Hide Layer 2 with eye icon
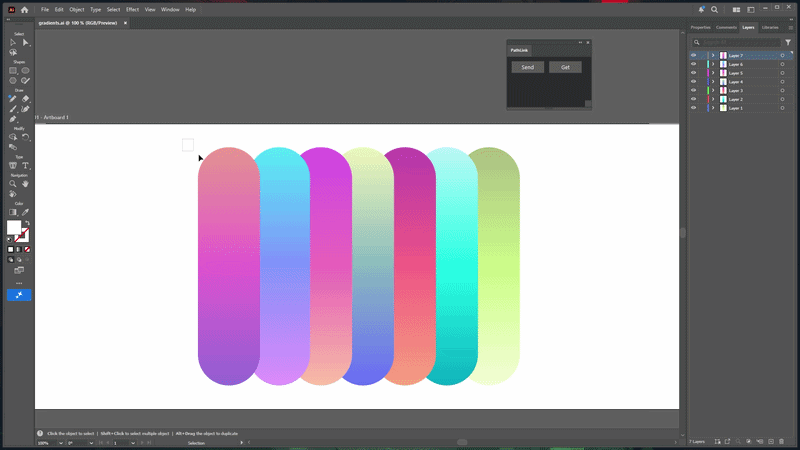 click(x=693, y=99)
